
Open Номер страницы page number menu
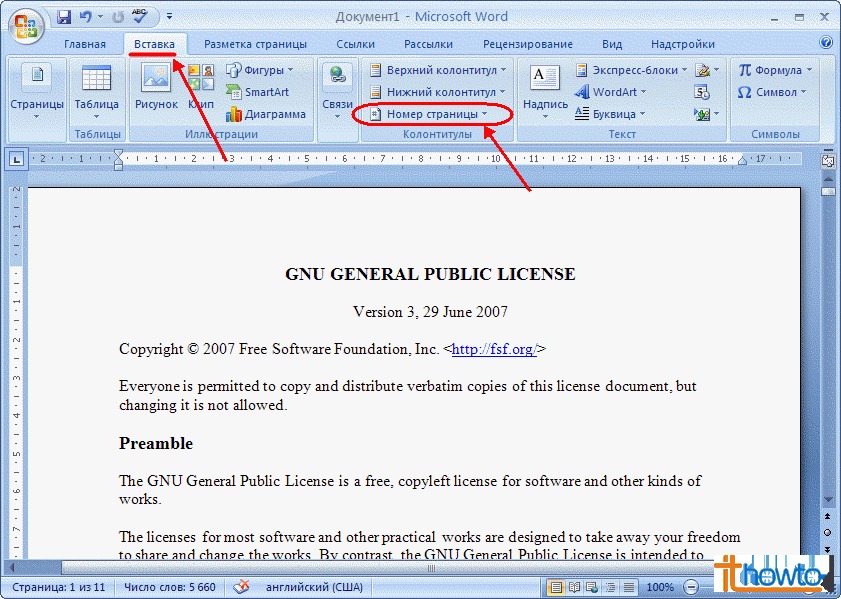[429, 114]
